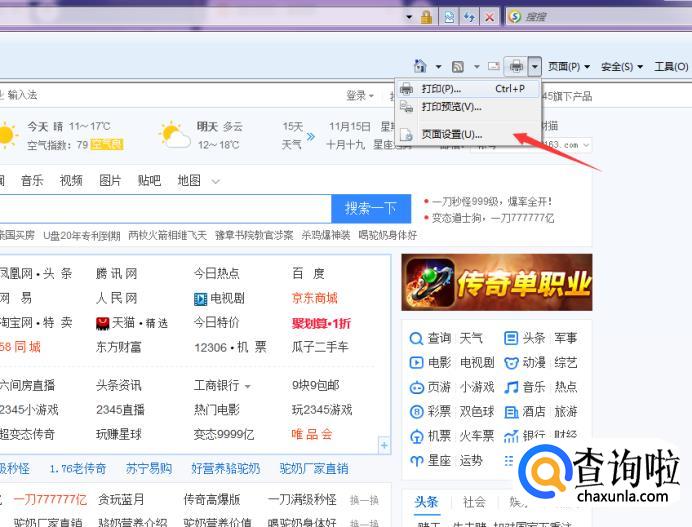Image resolution: width=692 pixels, height=527 pixels.
Task: Expand the 工商银行 dropdown arrow
Action: (x=248, y=387)
